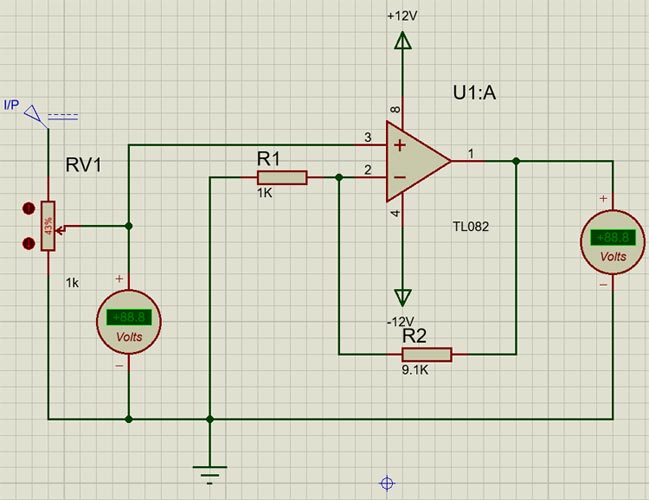Viewport: 649px width, 500px height.
Task: Click the 1K value label under R1
Action: coord(265,193)
